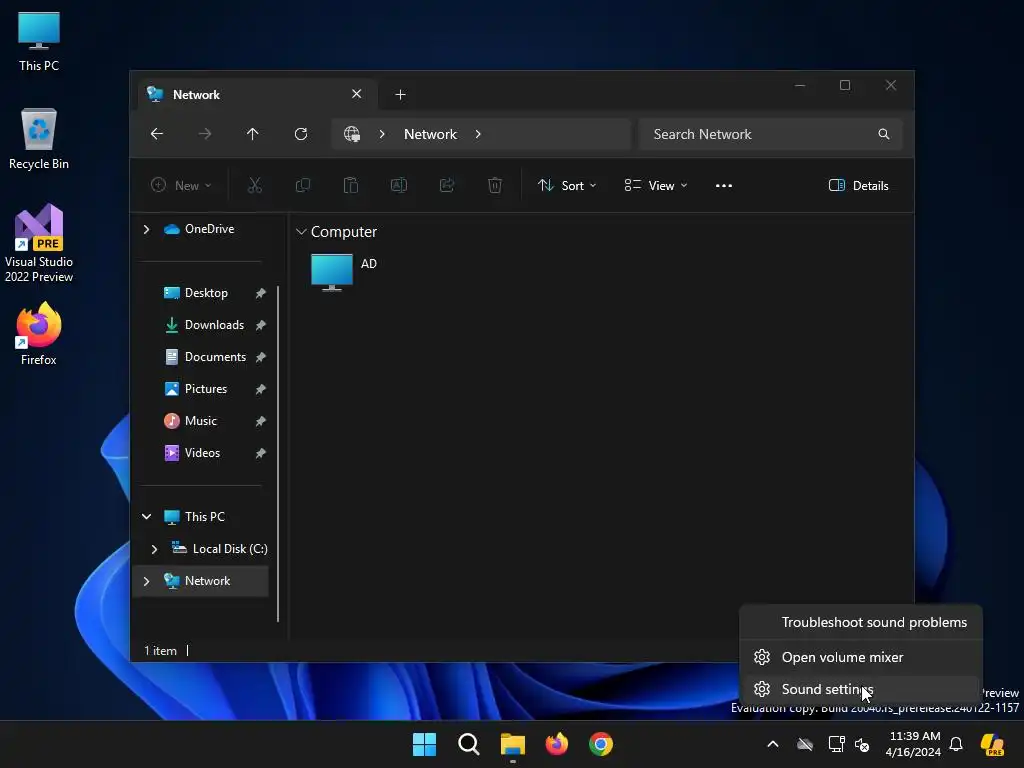Open the View dropdown

tap(656, 185)
